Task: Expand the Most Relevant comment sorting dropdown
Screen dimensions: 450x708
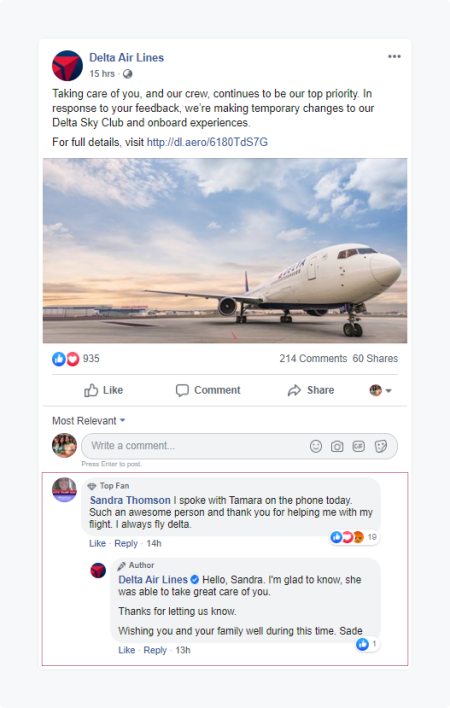Action: tap(89, 421)
